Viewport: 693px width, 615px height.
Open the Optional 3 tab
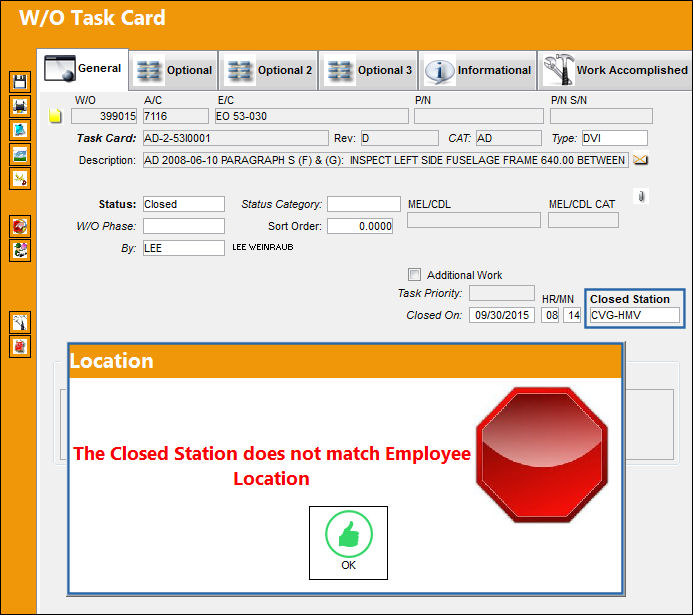pyautogui.click(x=369, y=70)
